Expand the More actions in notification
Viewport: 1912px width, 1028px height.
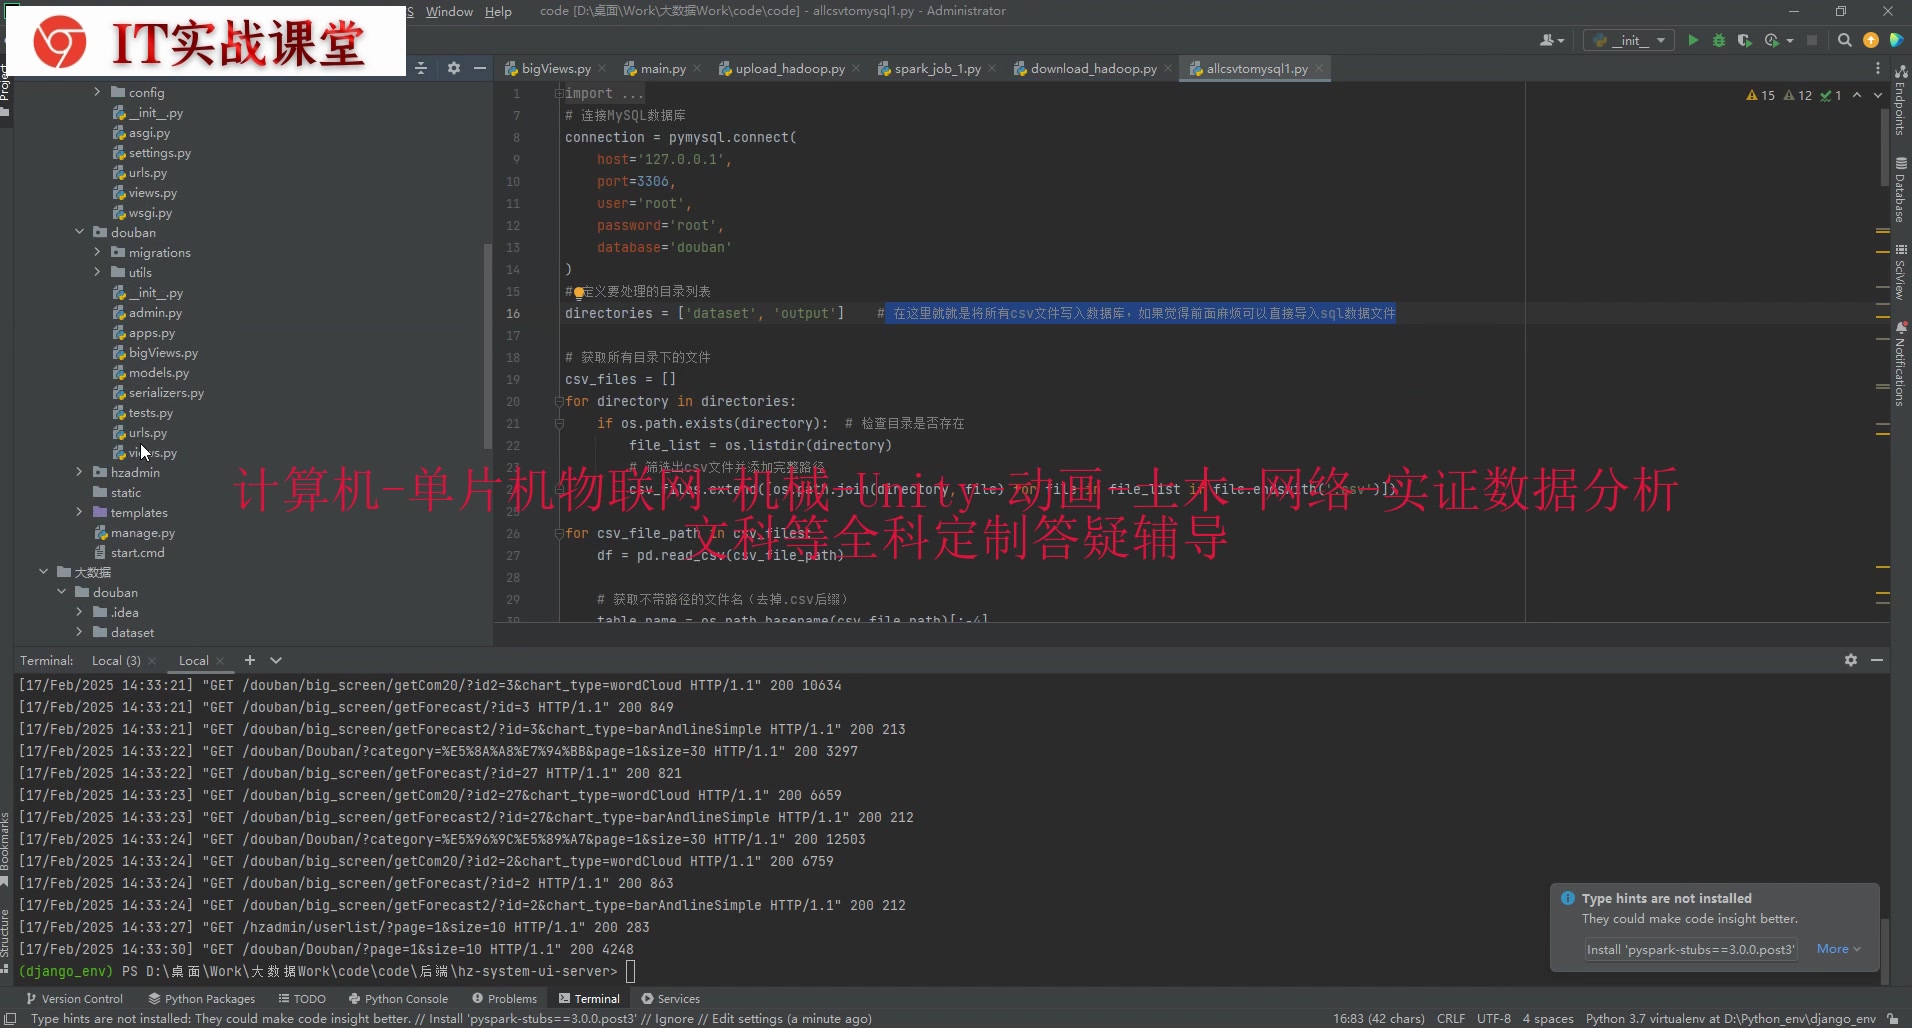1838,949
